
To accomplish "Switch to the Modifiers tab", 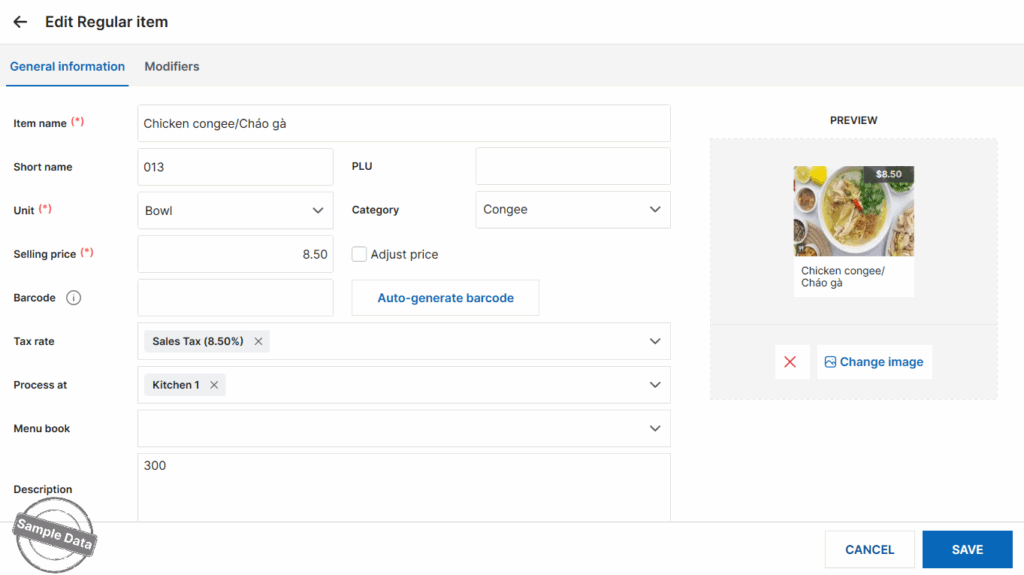I will point(172,67).
